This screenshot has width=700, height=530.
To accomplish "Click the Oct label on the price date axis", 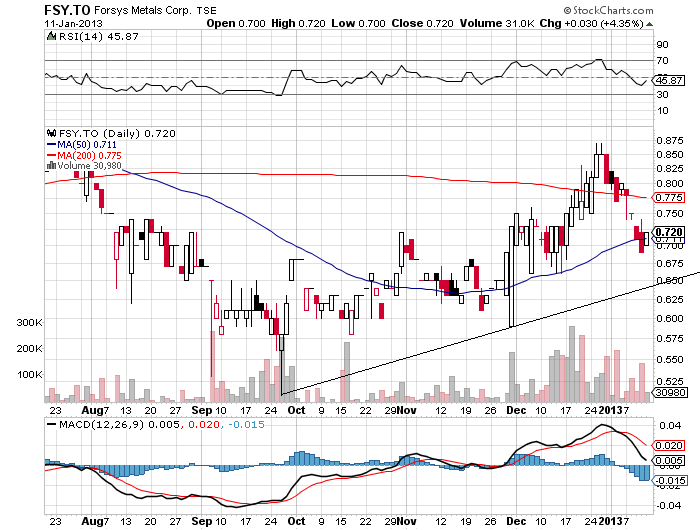I will 296,410.
